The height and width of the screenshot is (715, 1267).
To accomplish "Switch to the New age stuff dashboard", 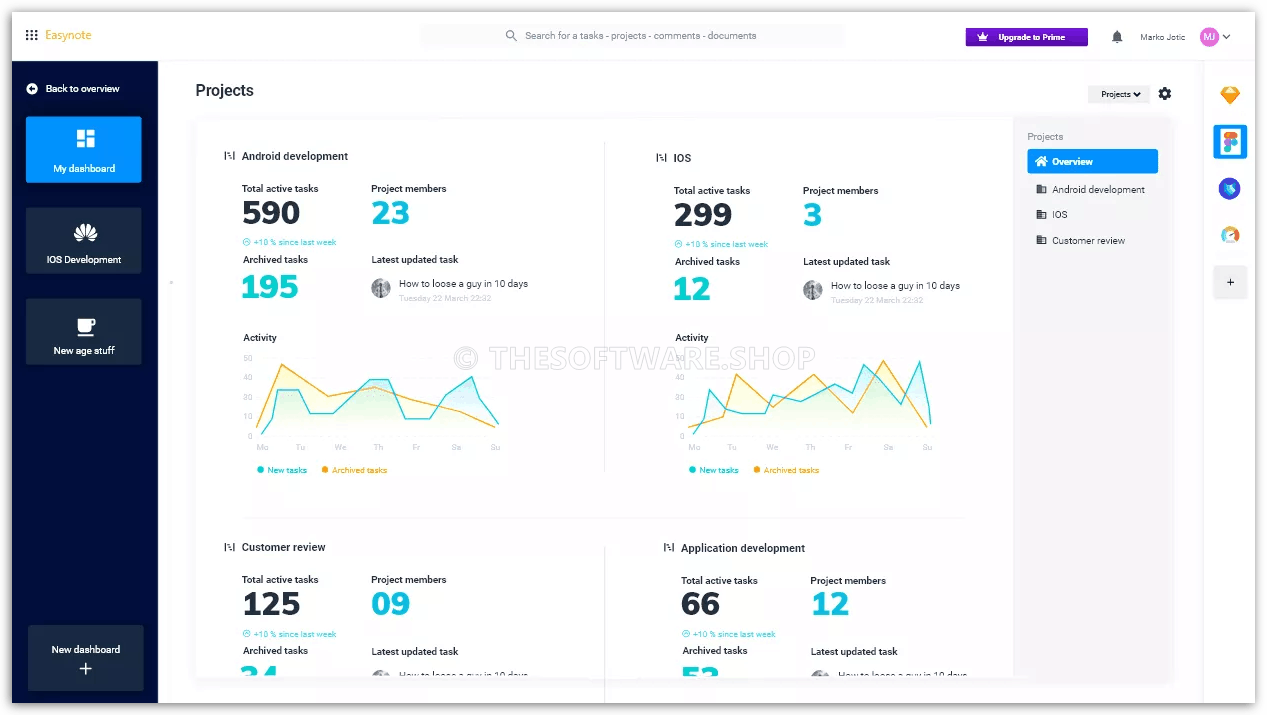I will point(84,332).
